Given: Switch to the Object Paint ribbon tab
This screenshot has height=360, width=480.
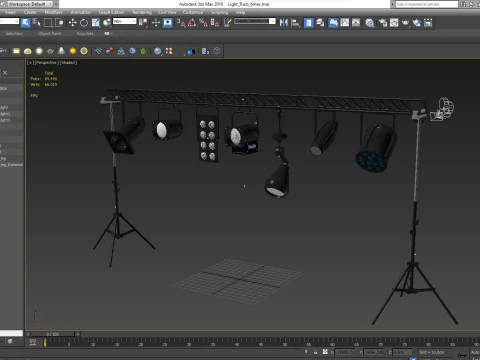Looking at the screenshot, I should [49, 34].
